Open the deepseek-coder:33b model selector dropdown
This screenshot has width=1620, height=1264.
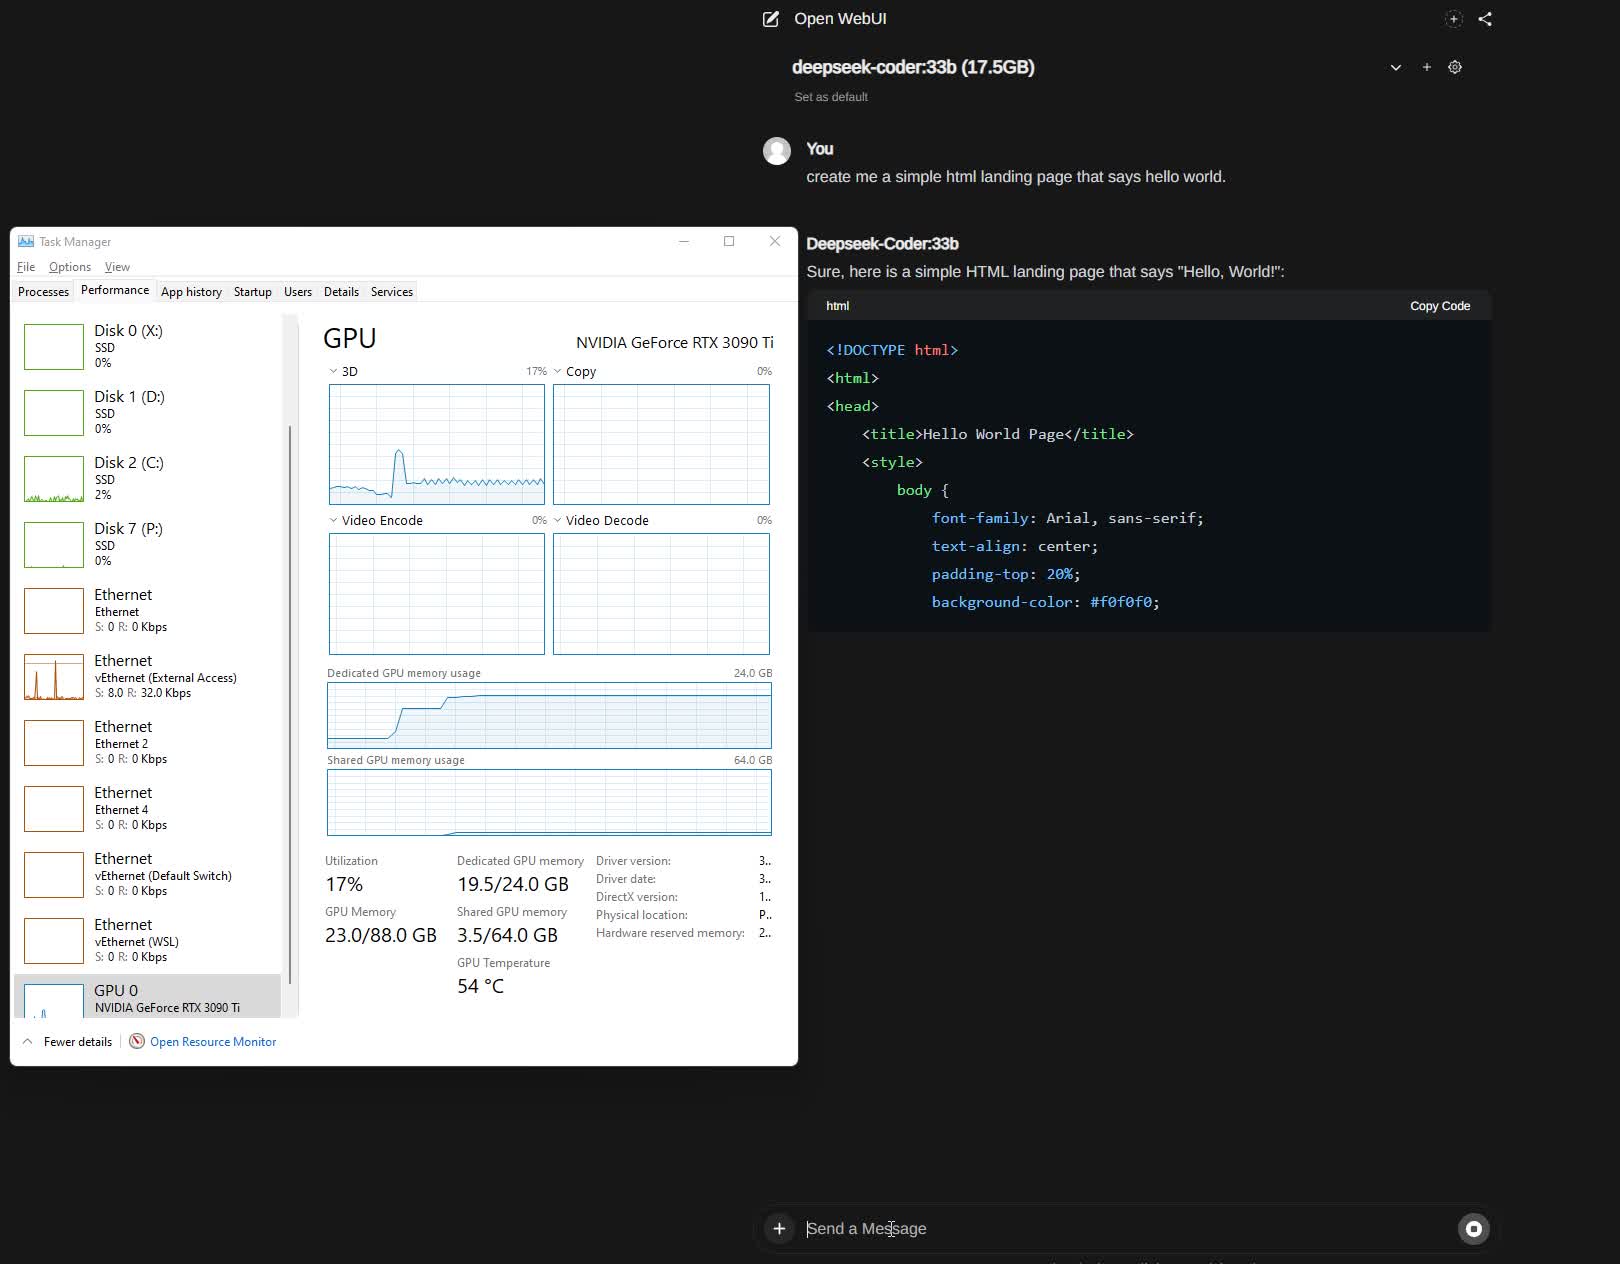pyautogui.click(x=1395, y=67)
